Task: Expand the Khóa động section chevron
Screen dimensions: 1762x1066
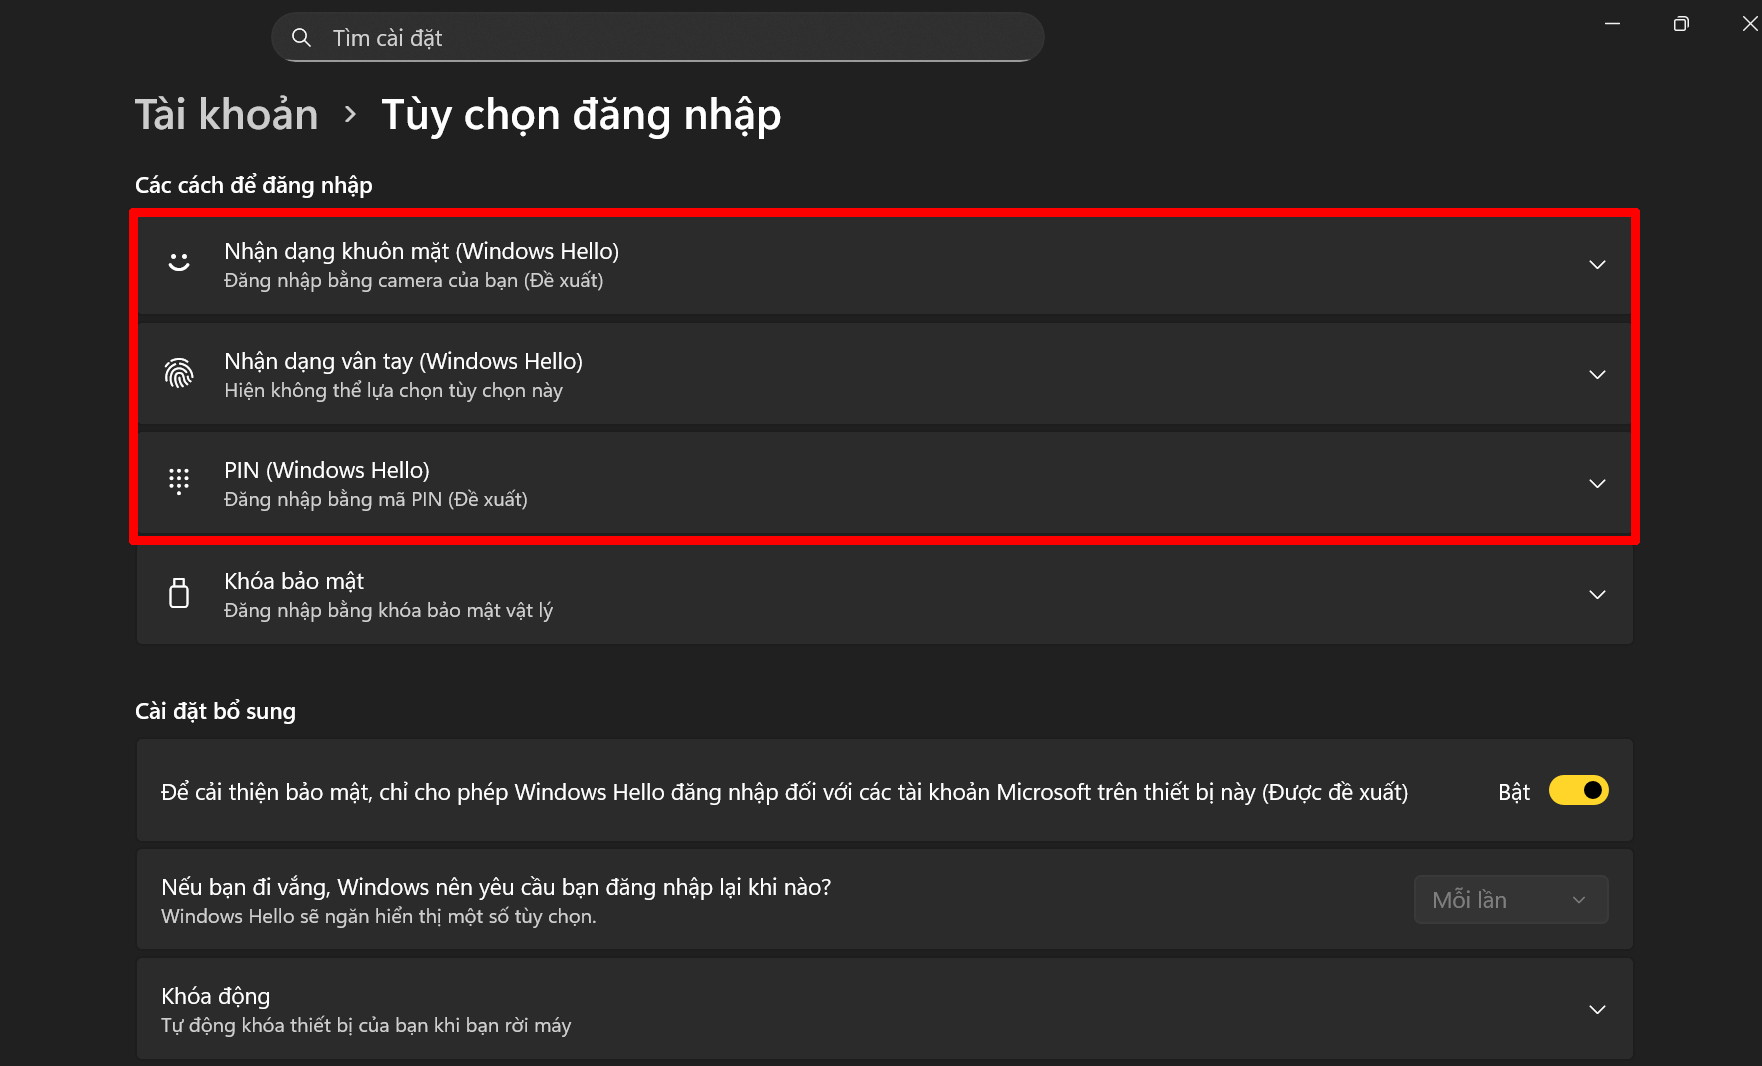Action: click(x=1597, y=1010)
